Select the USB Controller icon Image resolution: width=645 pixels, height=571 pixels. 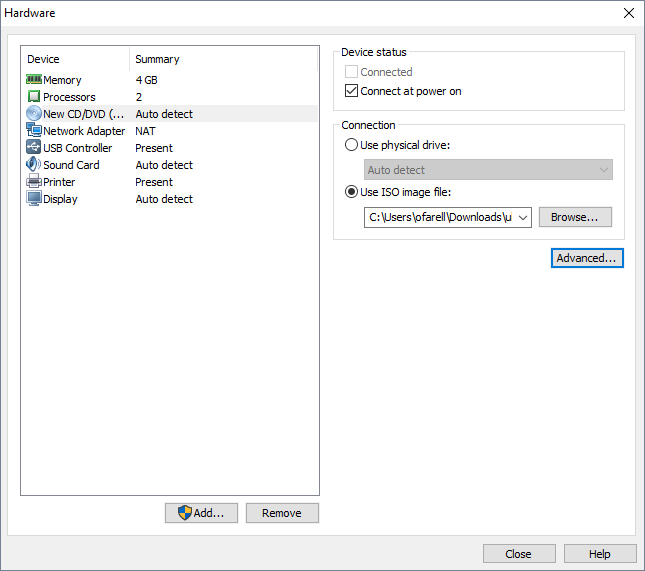point(33,148)
